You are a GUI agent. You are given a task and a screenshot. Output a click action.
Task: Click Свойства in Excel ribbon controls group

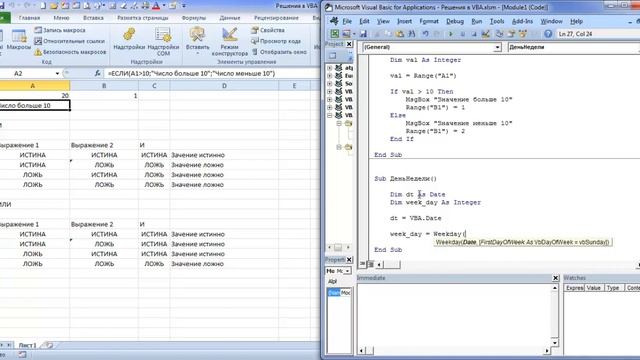click(x=268, y=30)
